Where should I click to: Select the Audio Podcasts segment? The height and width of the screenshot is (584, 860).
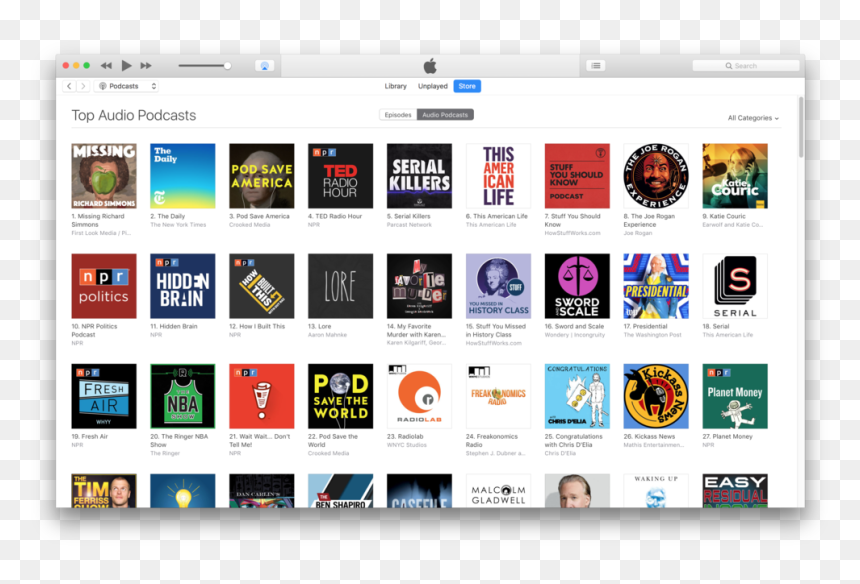(x=445, y=115)
